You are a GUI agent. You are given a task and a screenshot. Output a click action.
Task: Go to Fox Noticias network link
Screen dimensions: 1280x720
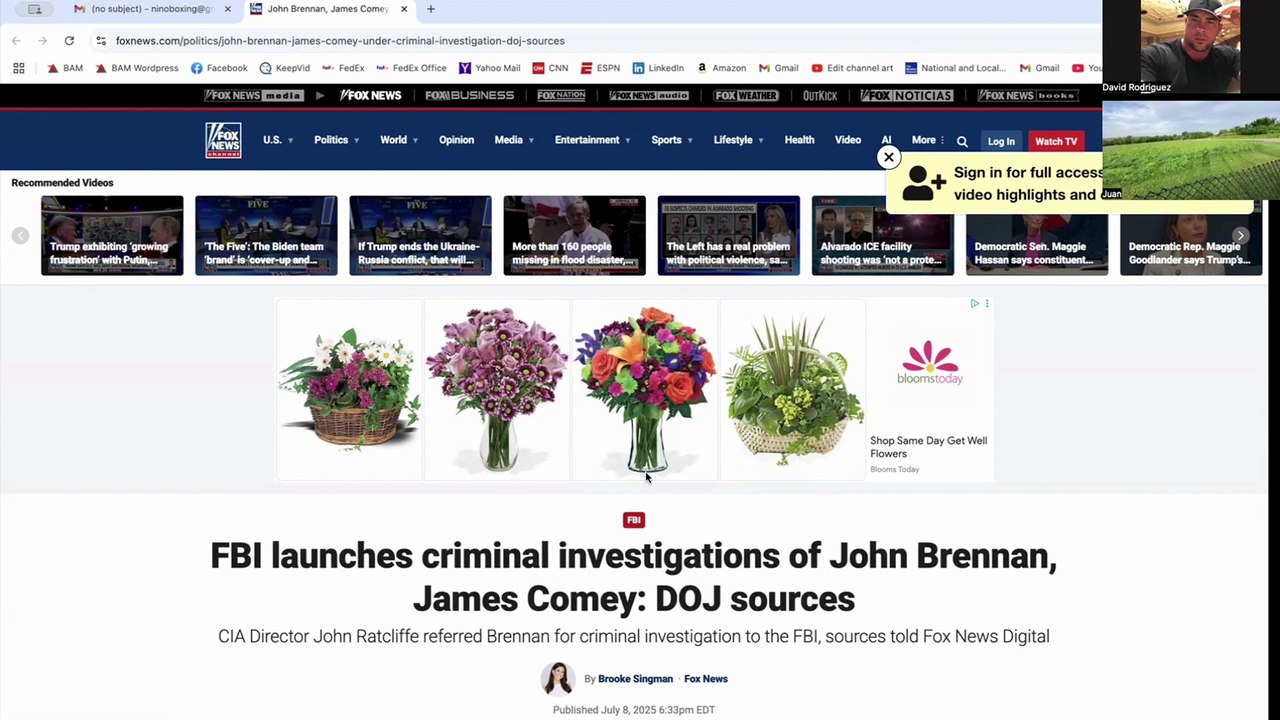click(907, 95)
